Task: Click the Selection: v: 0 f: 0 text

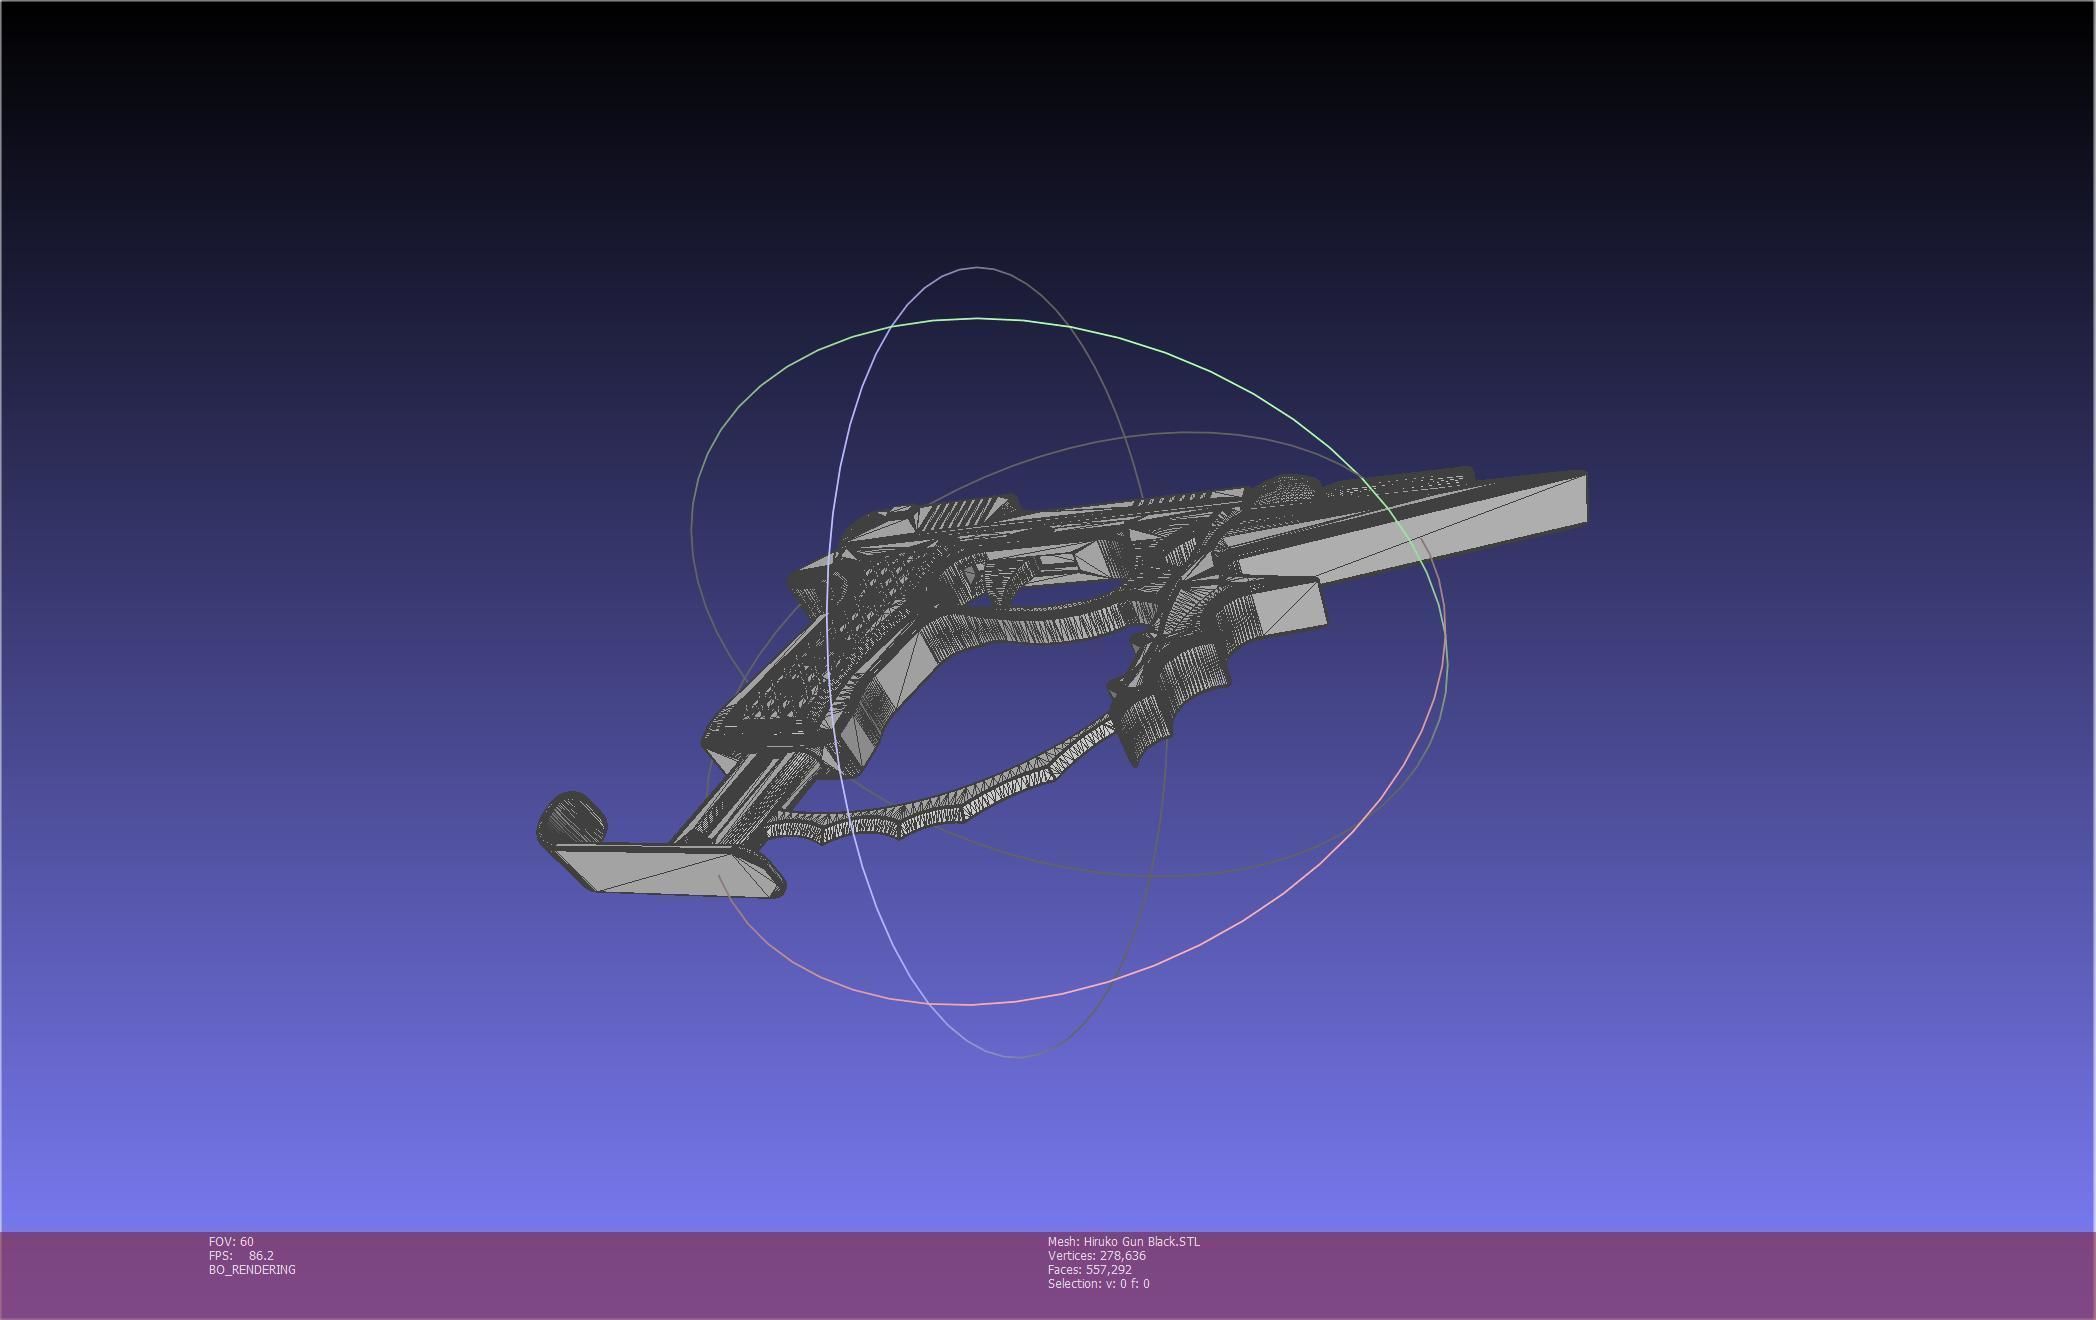Action: [x=1098, y=1283]
